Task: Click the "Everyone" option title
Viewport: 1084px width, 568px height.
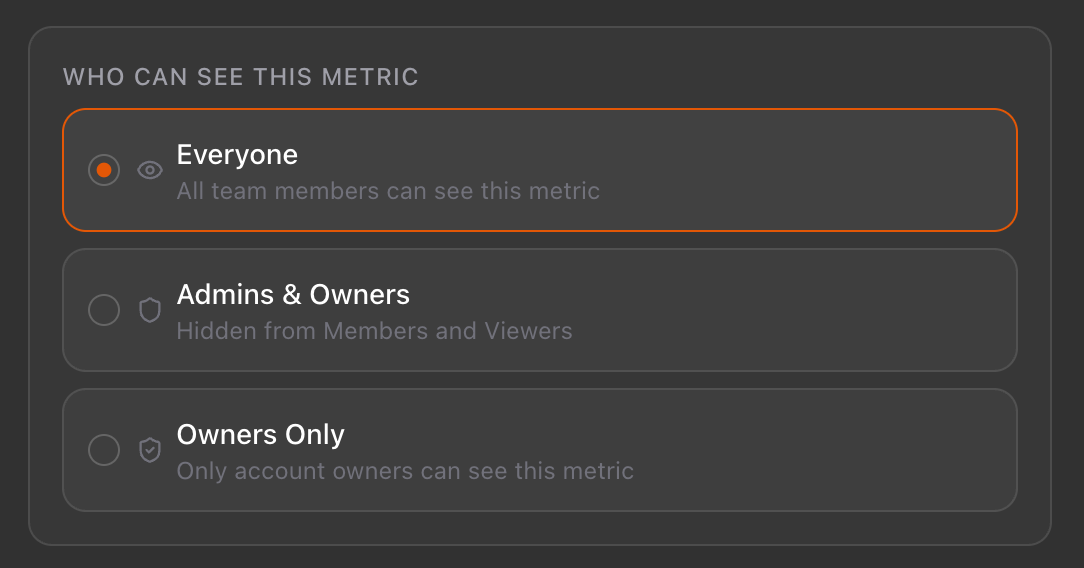Action: click(x=237, y=155)
